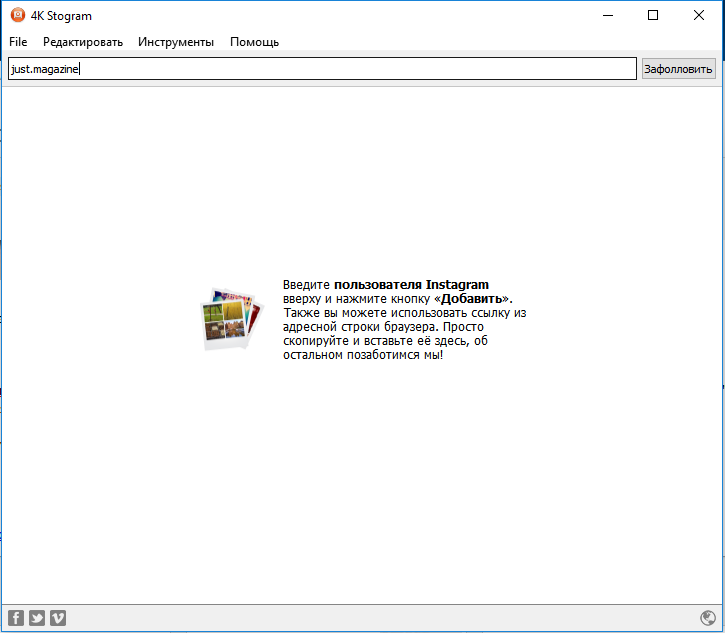Click the globe icon at bottom right
The width and height of the screenshot is (725, 633).
tap(708, 618)
